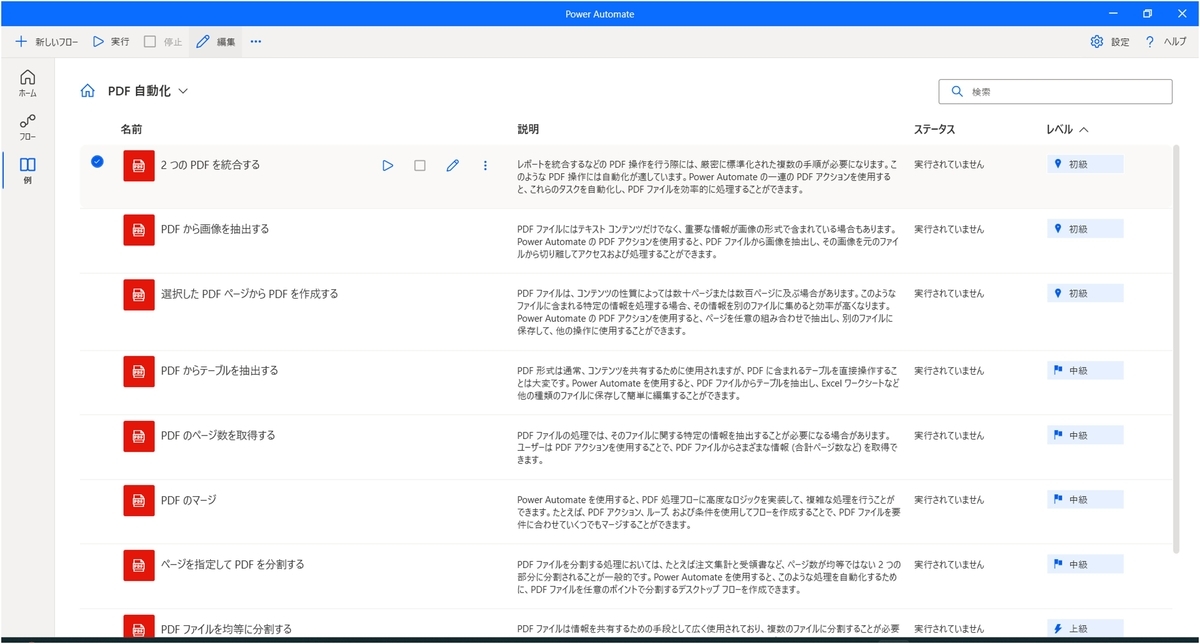Click 中級 badge of PDF からテーブルを抽出する
The height and width of the screenshot is (644, 1200).
[x=1085, y=370]
